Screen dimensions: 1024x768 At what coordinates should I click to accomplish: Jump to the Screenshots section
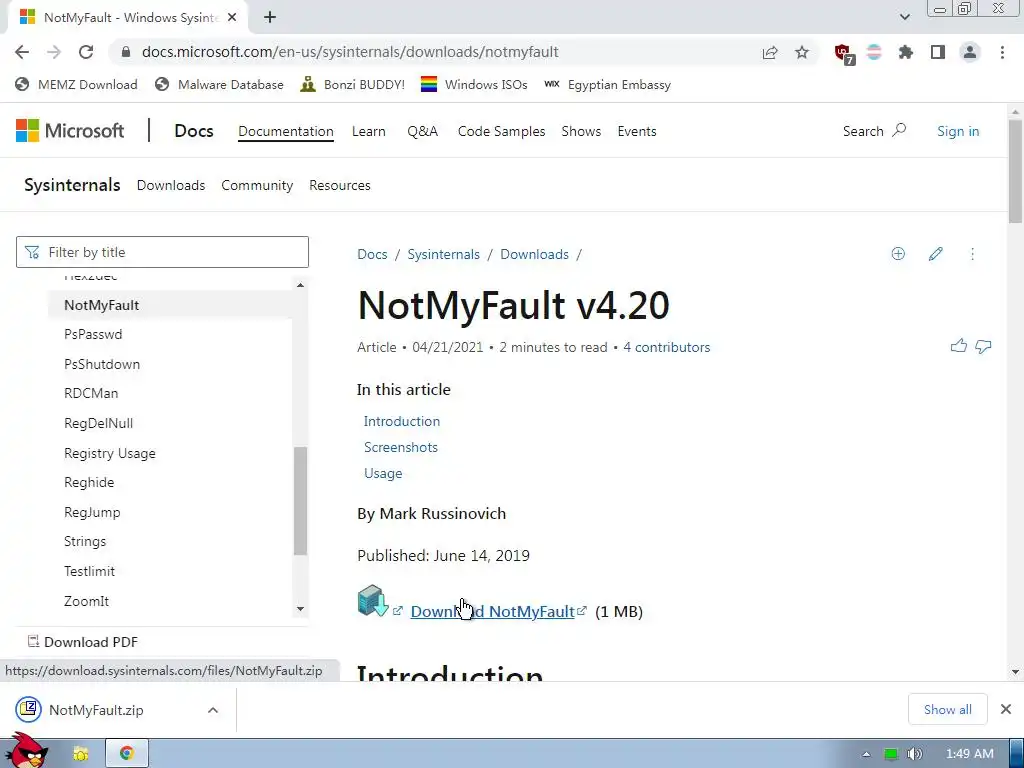coord(400,447)
